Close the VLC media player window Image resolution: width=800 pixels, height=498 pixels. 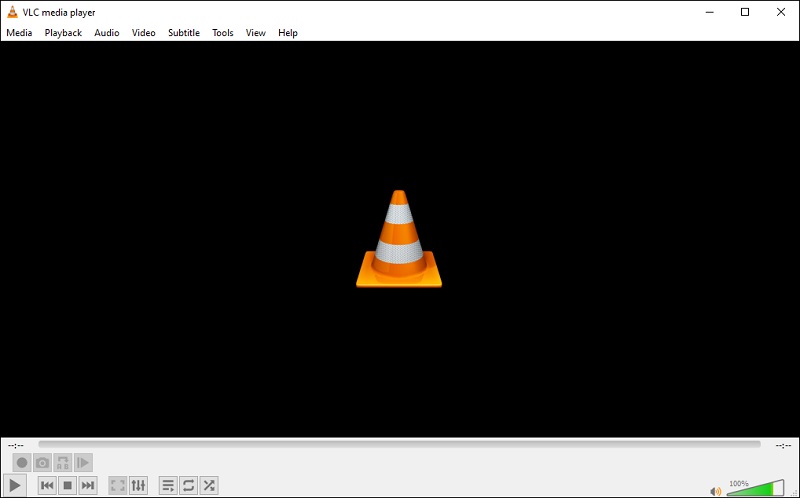(781, 12)
